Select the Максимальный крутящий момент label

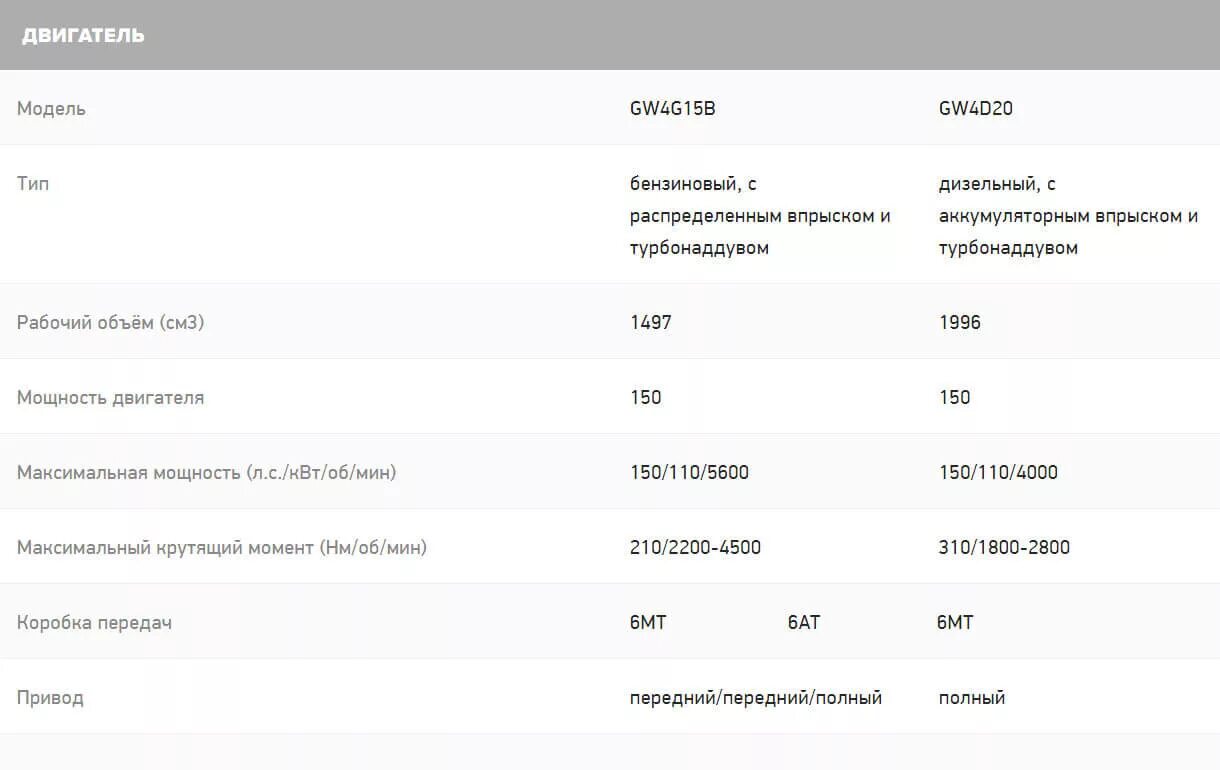222,548
